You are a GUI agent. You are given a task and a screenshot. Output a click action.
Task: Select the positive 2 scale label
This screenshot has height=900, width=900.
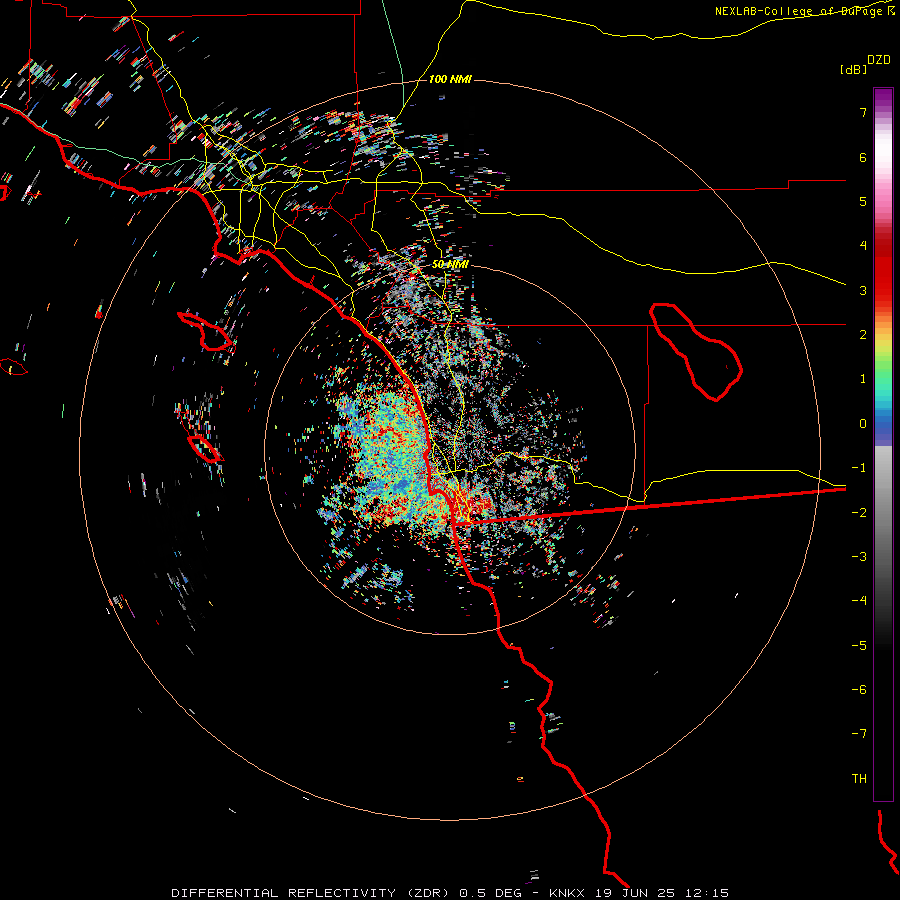click(x=863, y=335)
